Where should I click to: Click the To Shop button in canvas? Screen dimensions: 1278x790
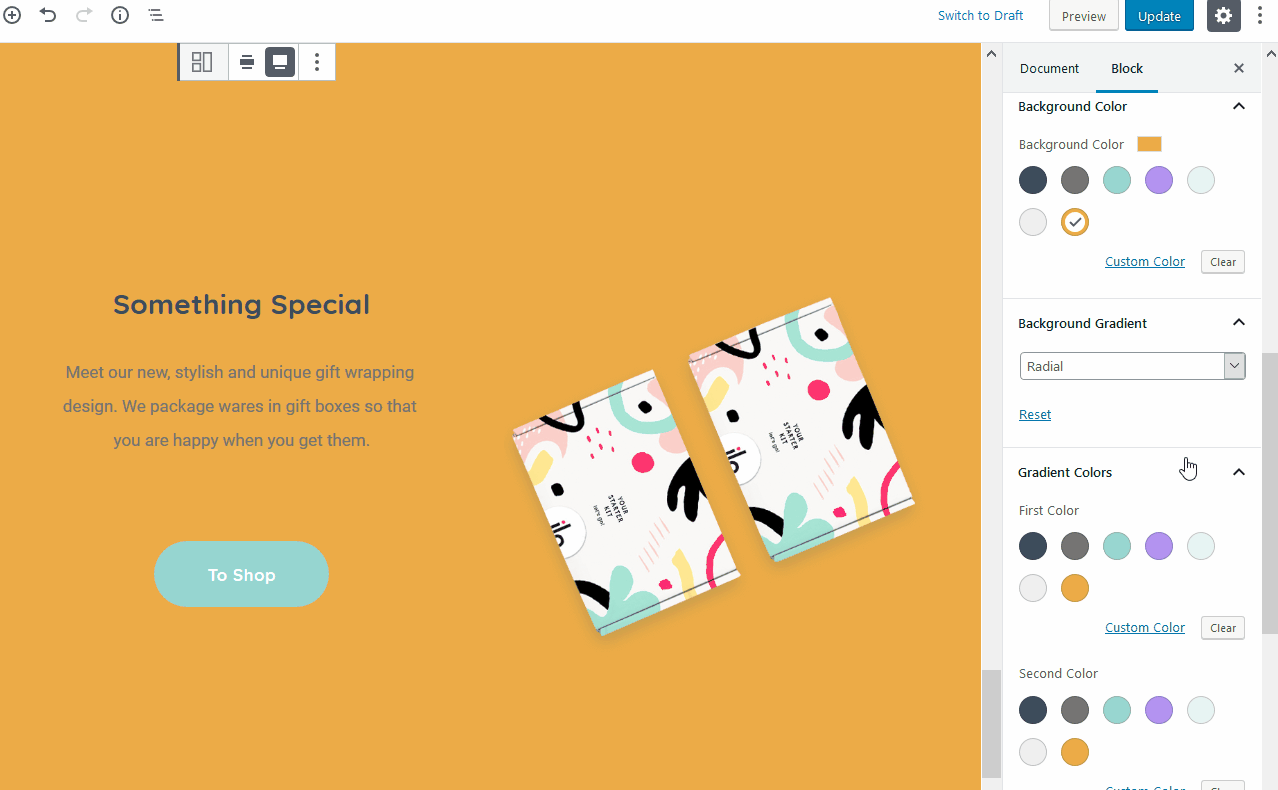pyautogui.click(x=241, y=574)
